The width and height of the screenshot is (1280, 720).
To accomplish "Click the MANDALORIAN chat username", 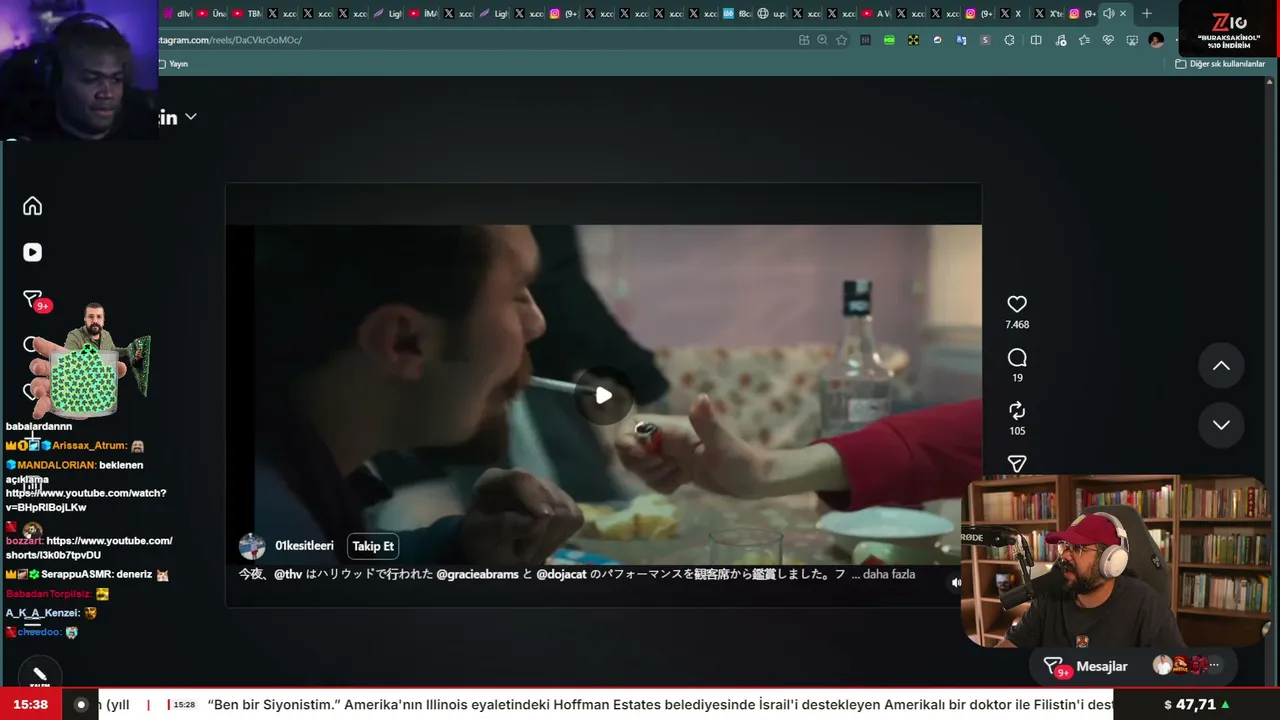I will tap(56, 465).
